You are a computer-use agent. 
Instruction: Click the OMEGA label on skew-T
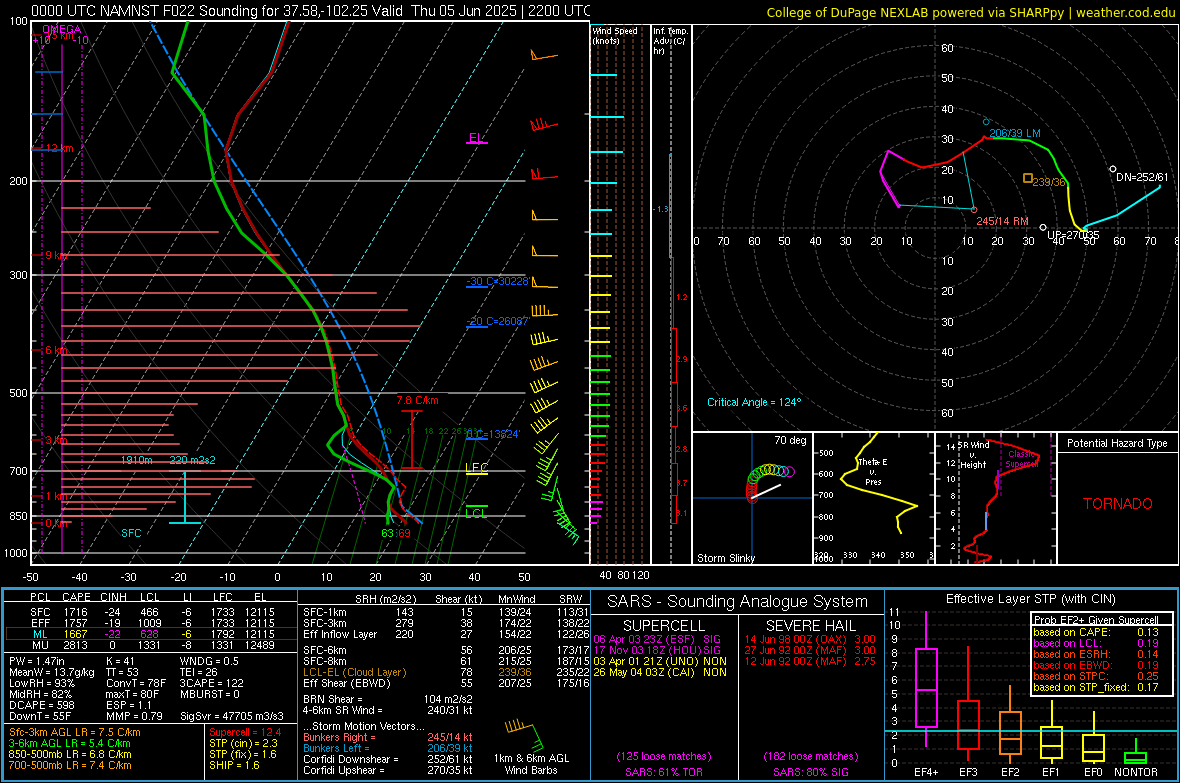[62, 29]
